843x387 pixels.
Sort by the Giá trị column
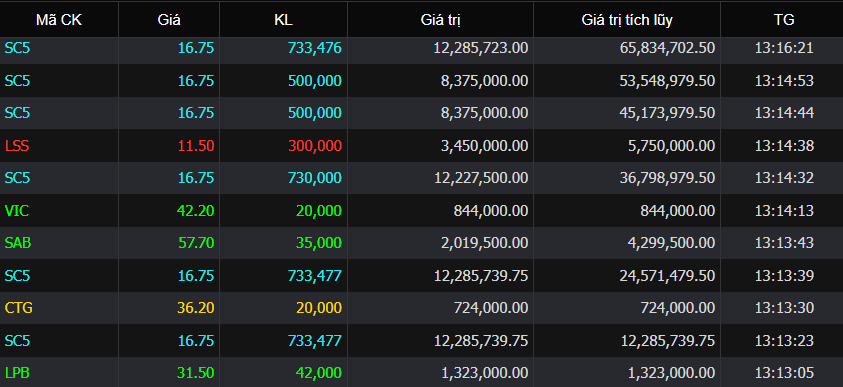tap(440, 20)
